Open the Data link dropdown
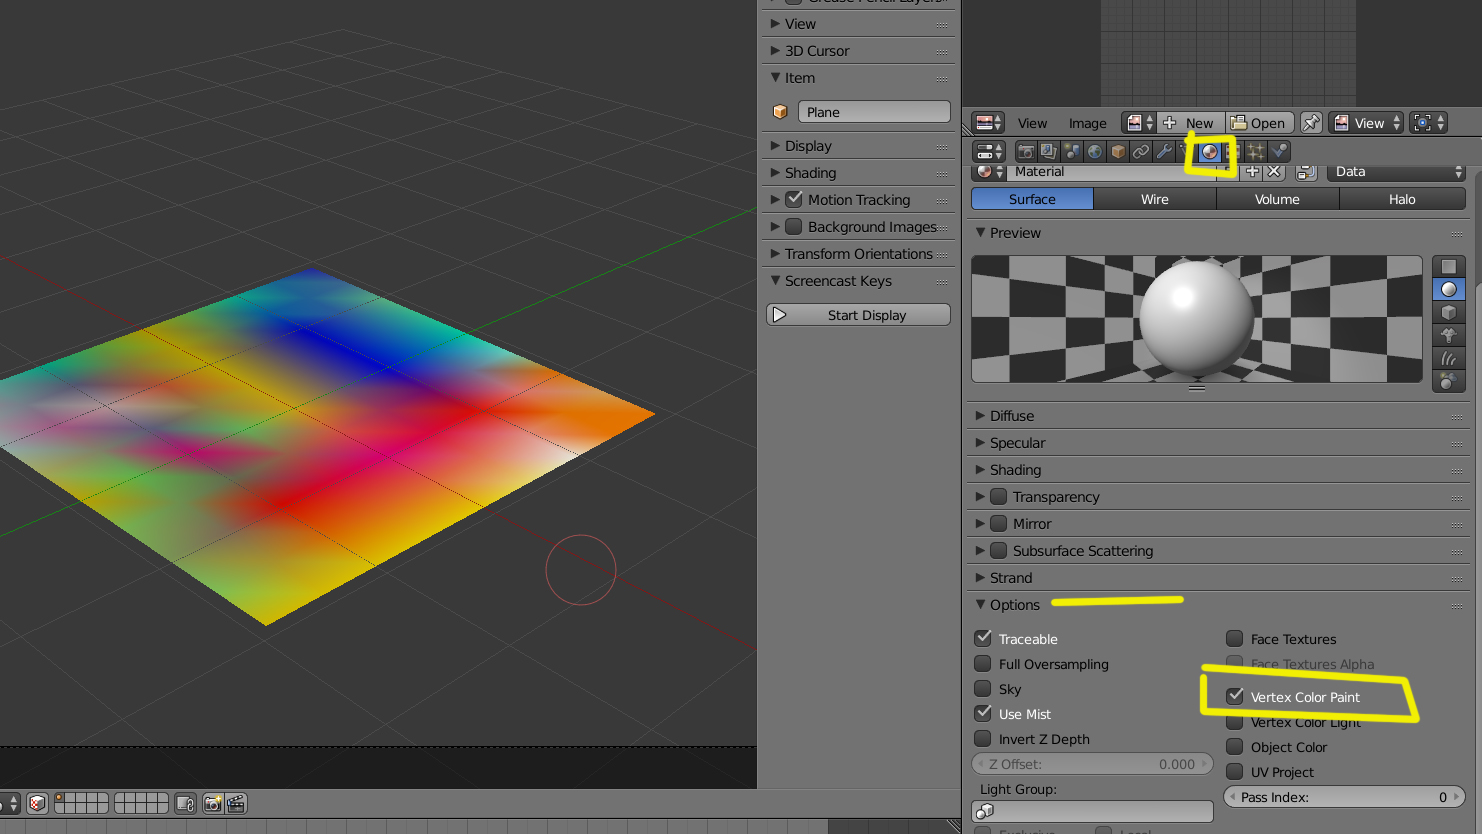This screenshot has height=834, width=1482. pos(1397,172)
